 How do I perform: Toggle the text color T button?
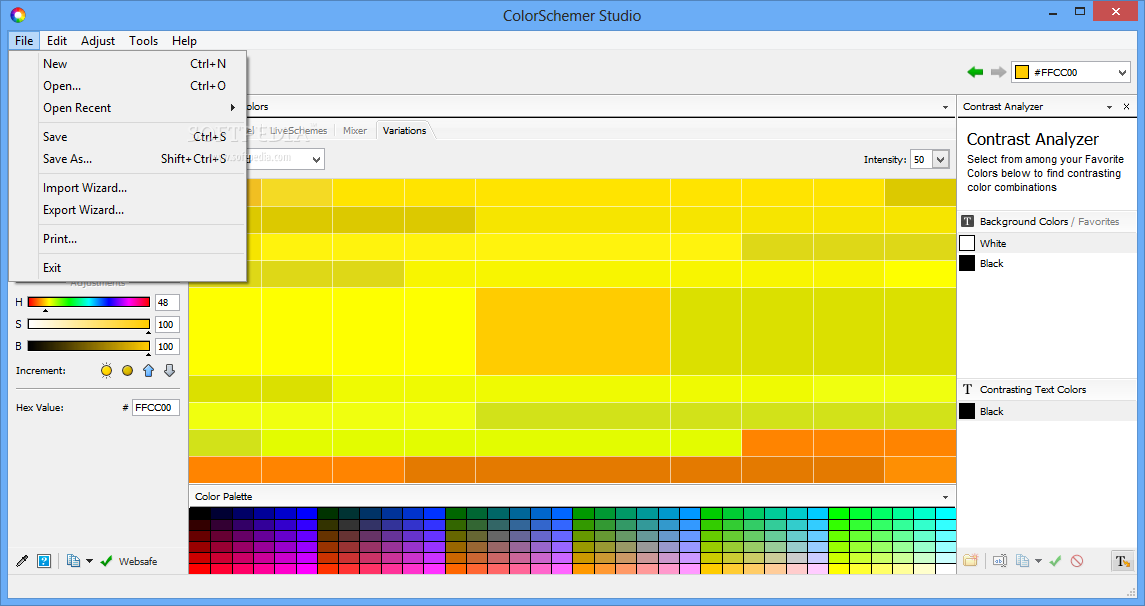pyautogui.click(x=1122, y=561)
